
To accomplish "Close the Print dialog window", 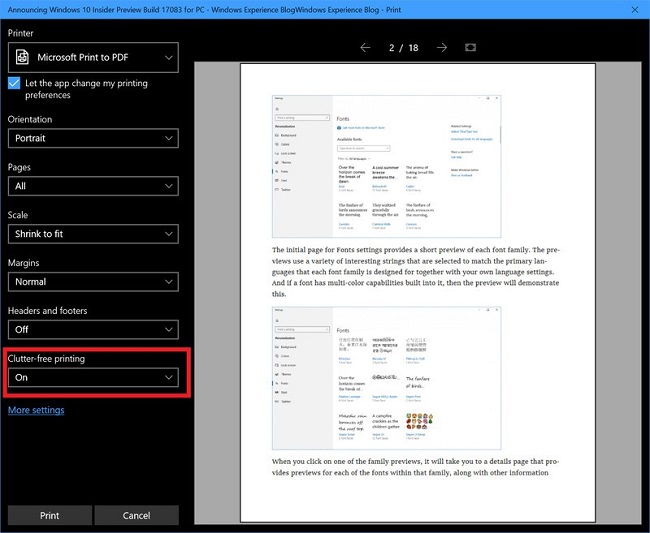I will [637, 10].
